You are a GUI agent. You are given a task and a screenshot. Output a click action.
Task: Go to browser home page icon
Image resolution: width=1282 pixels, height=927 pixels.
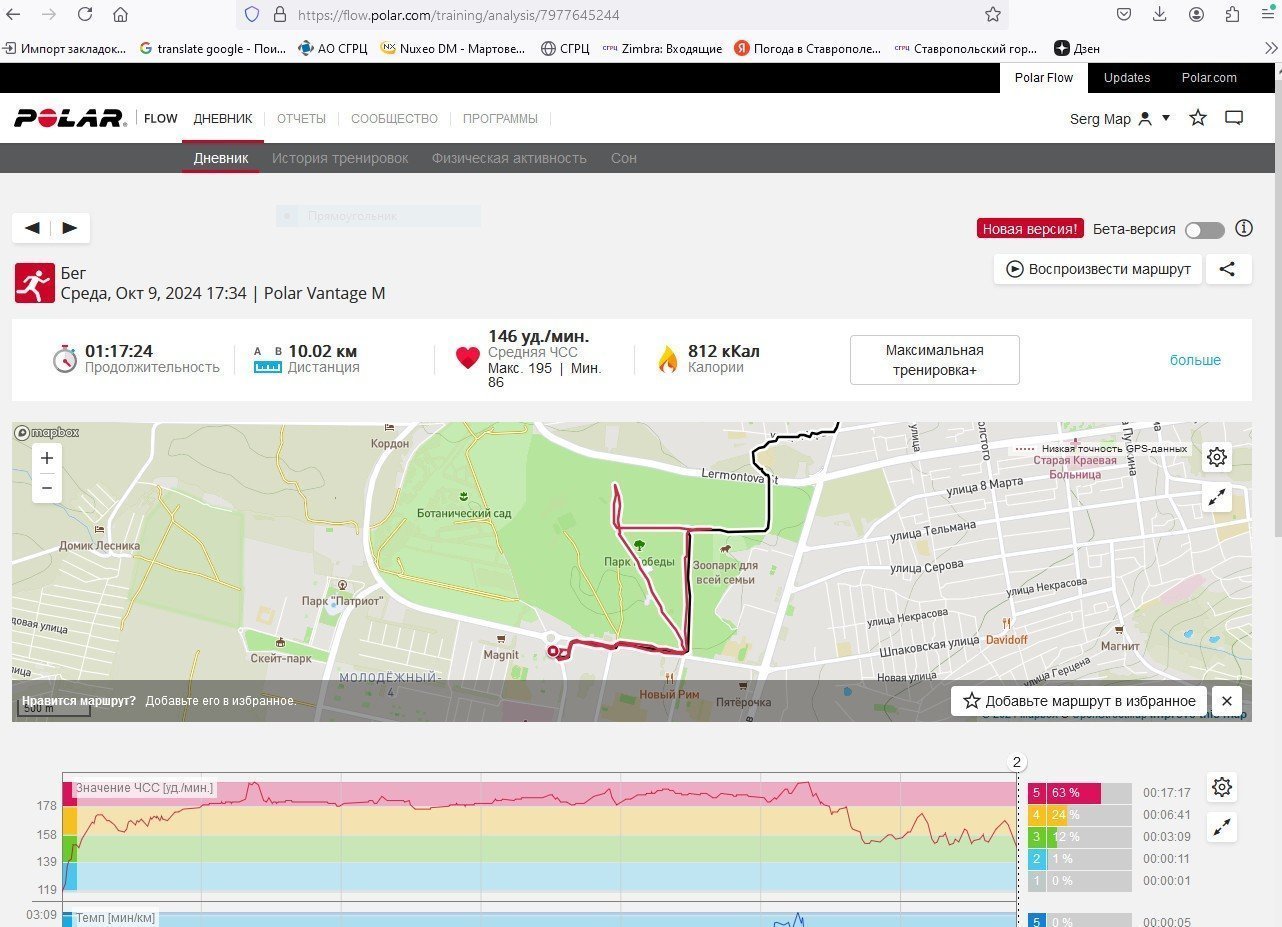120,14
